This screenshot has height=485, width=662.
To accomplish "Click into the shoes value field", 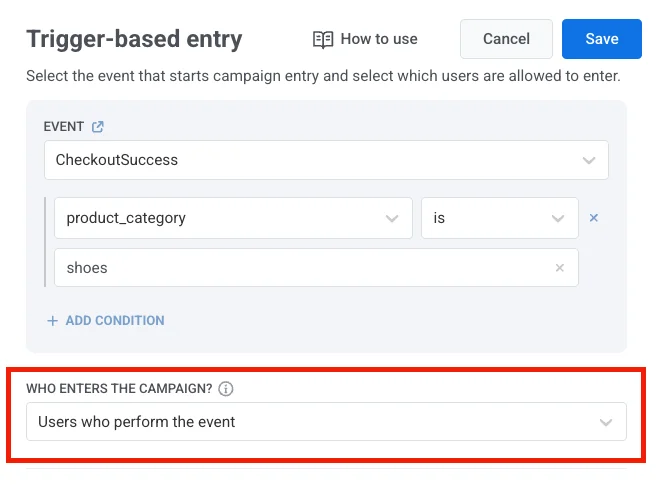I will (300, 268).
